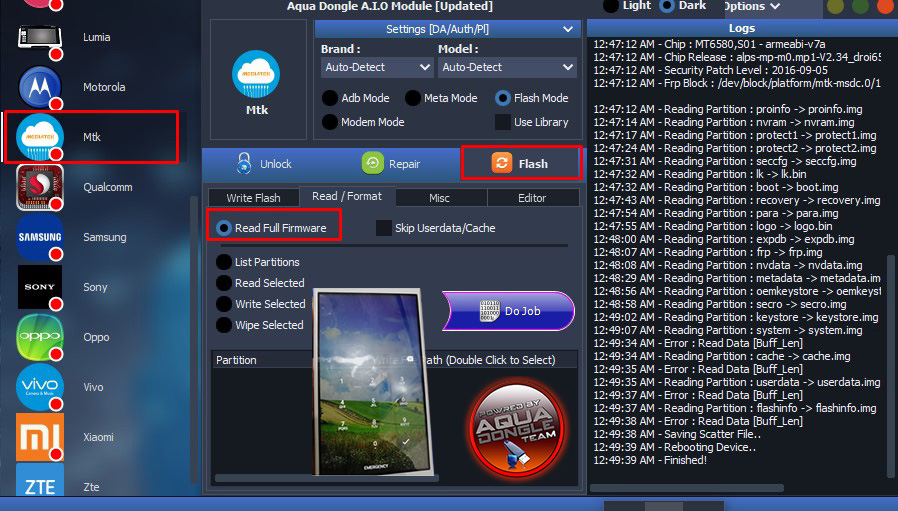Enable Meta Mode option

click(412, 98)
